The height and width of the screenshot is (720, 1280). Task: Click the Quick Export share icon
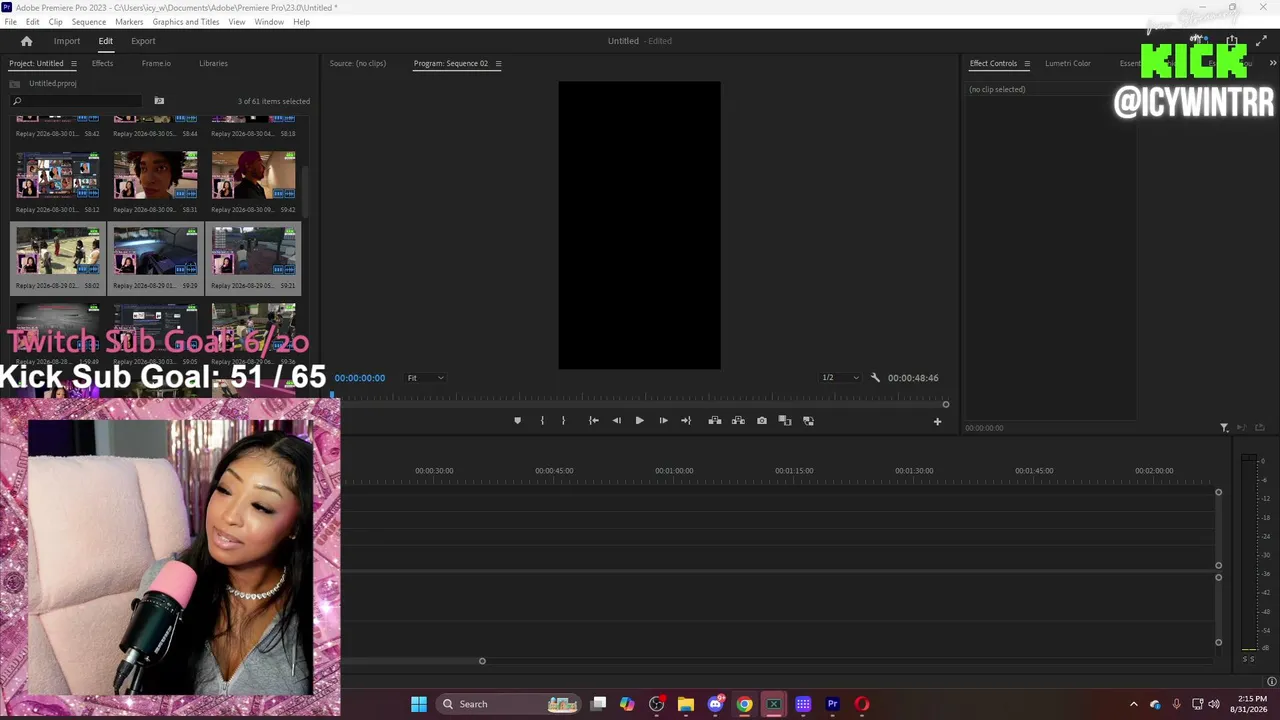coord(1232,41)
